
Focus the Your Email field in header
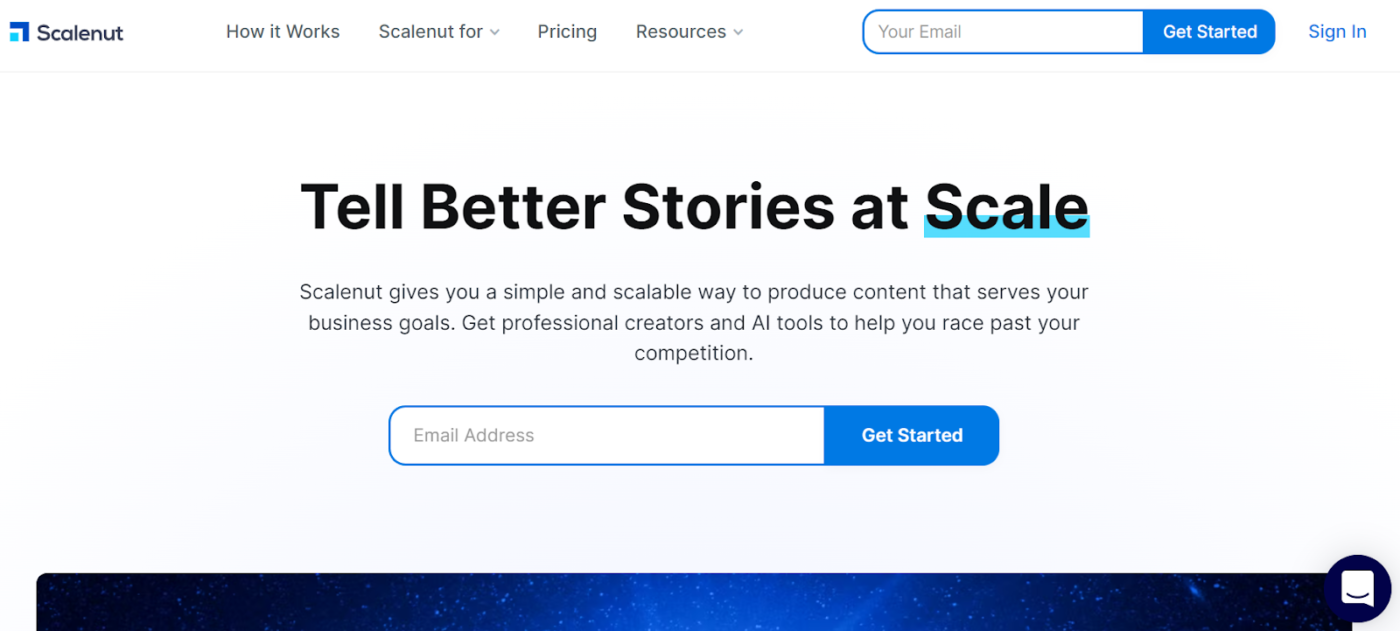point(1003,32)
